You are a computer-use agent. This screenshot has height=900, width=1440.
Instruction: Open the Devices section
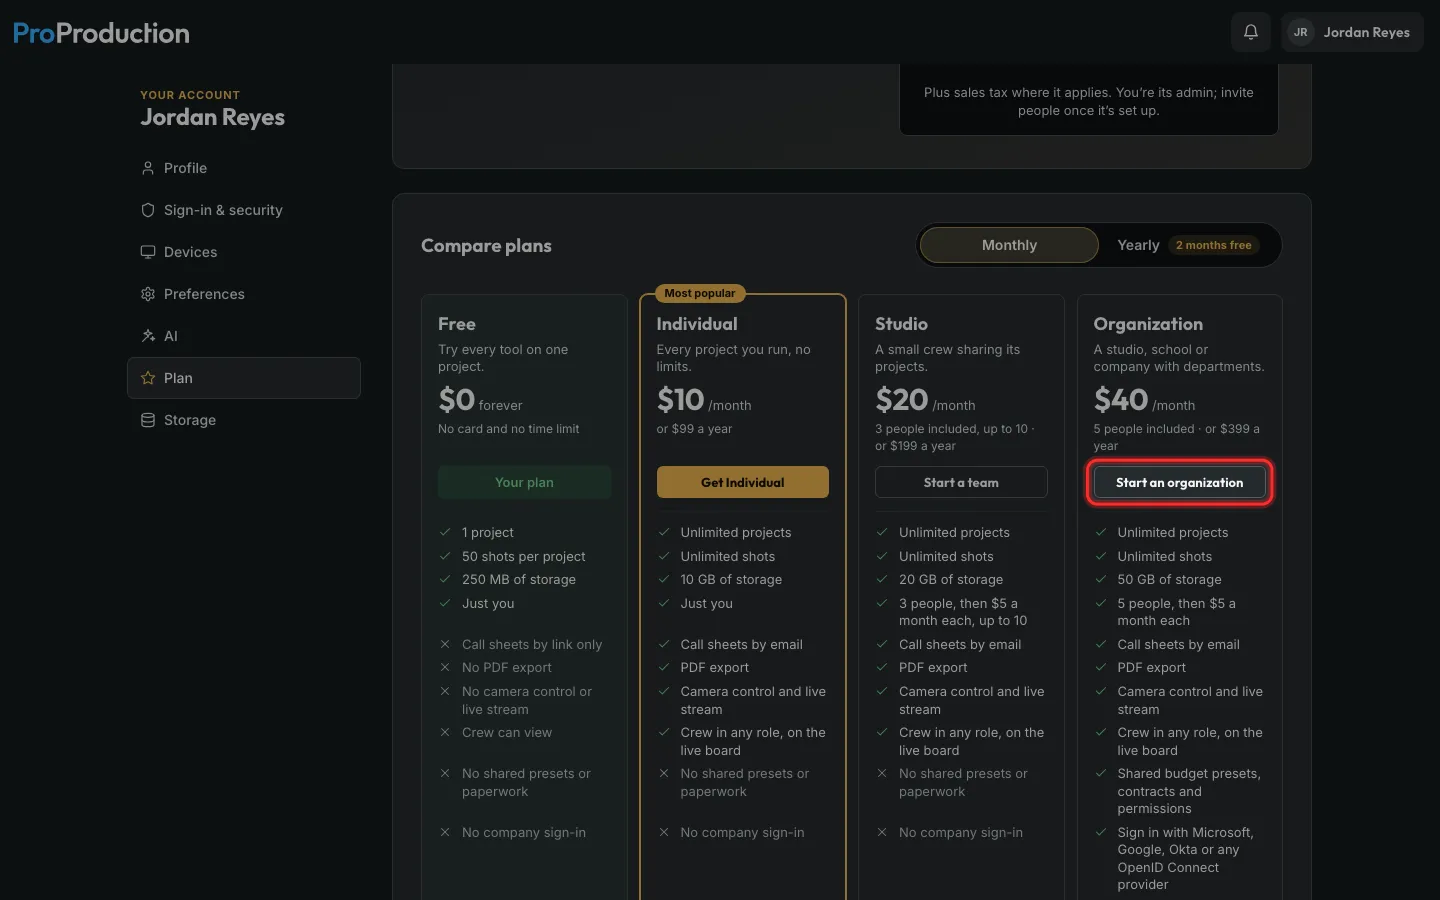pos(244,252)
